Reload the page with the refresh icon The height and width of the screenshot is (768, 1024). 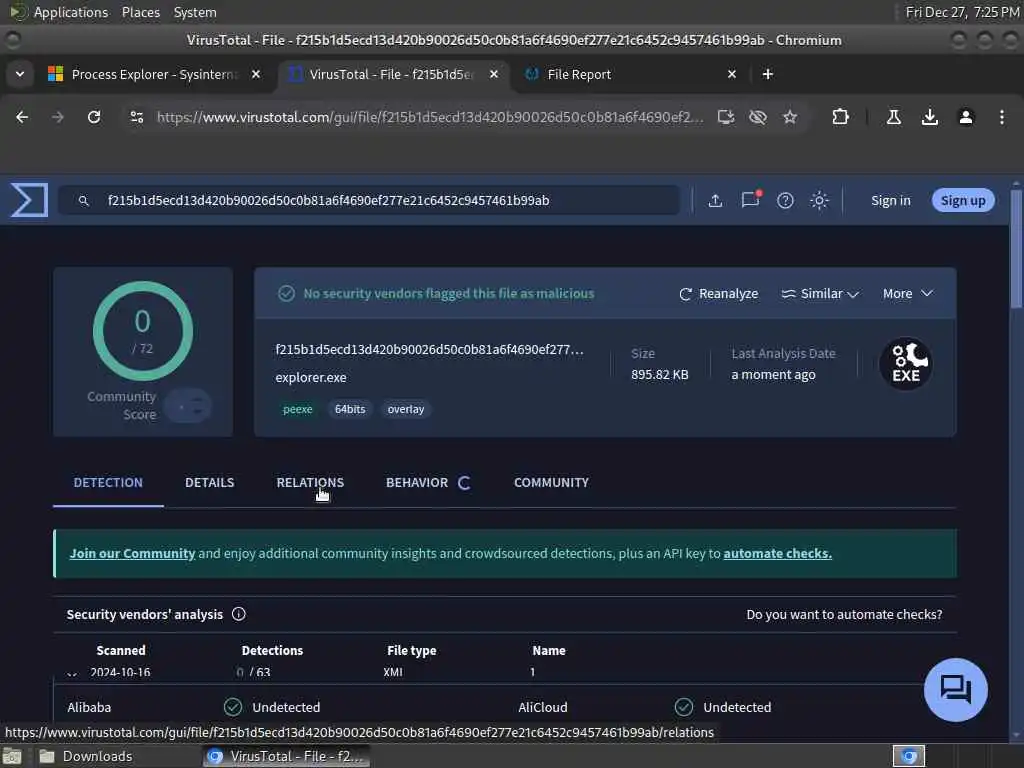pyautogui.click(x=94, y=117)
